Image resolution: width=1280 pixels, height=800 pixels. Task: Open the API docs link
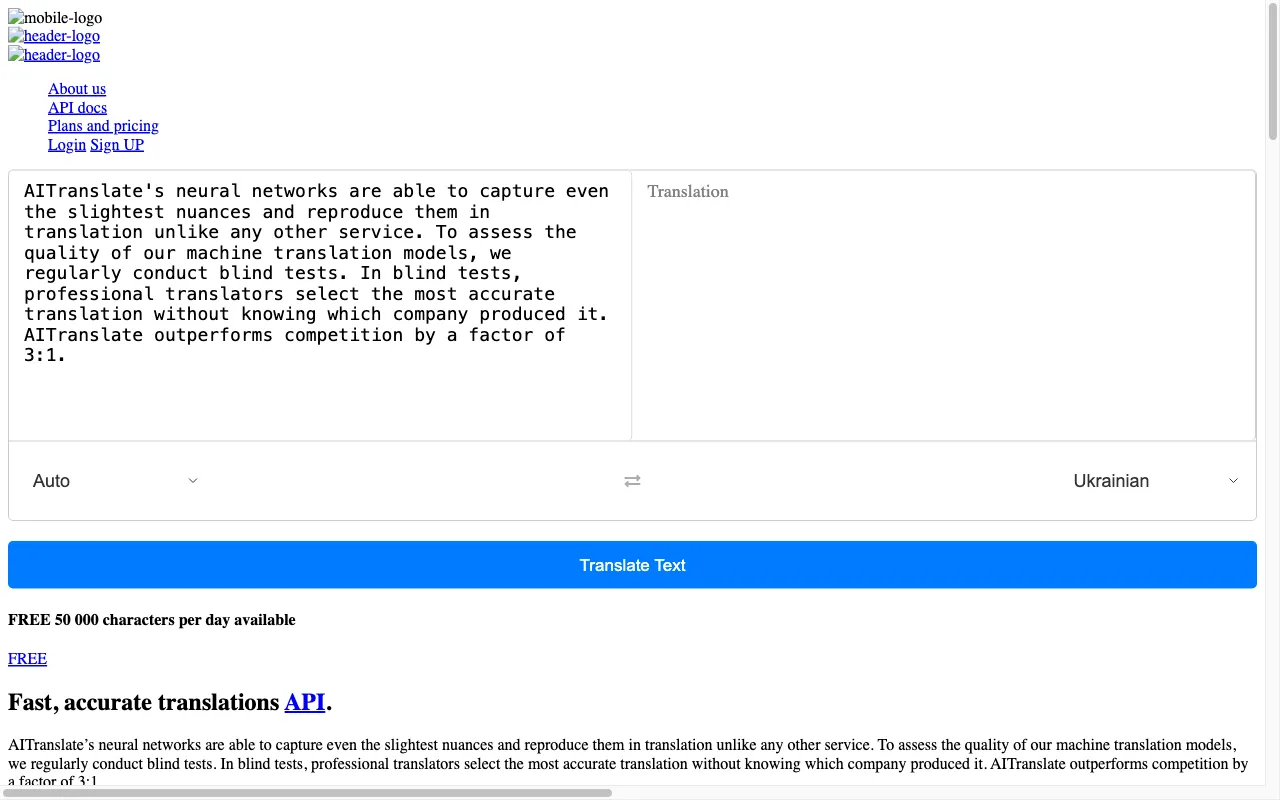(x=77, y=108)
